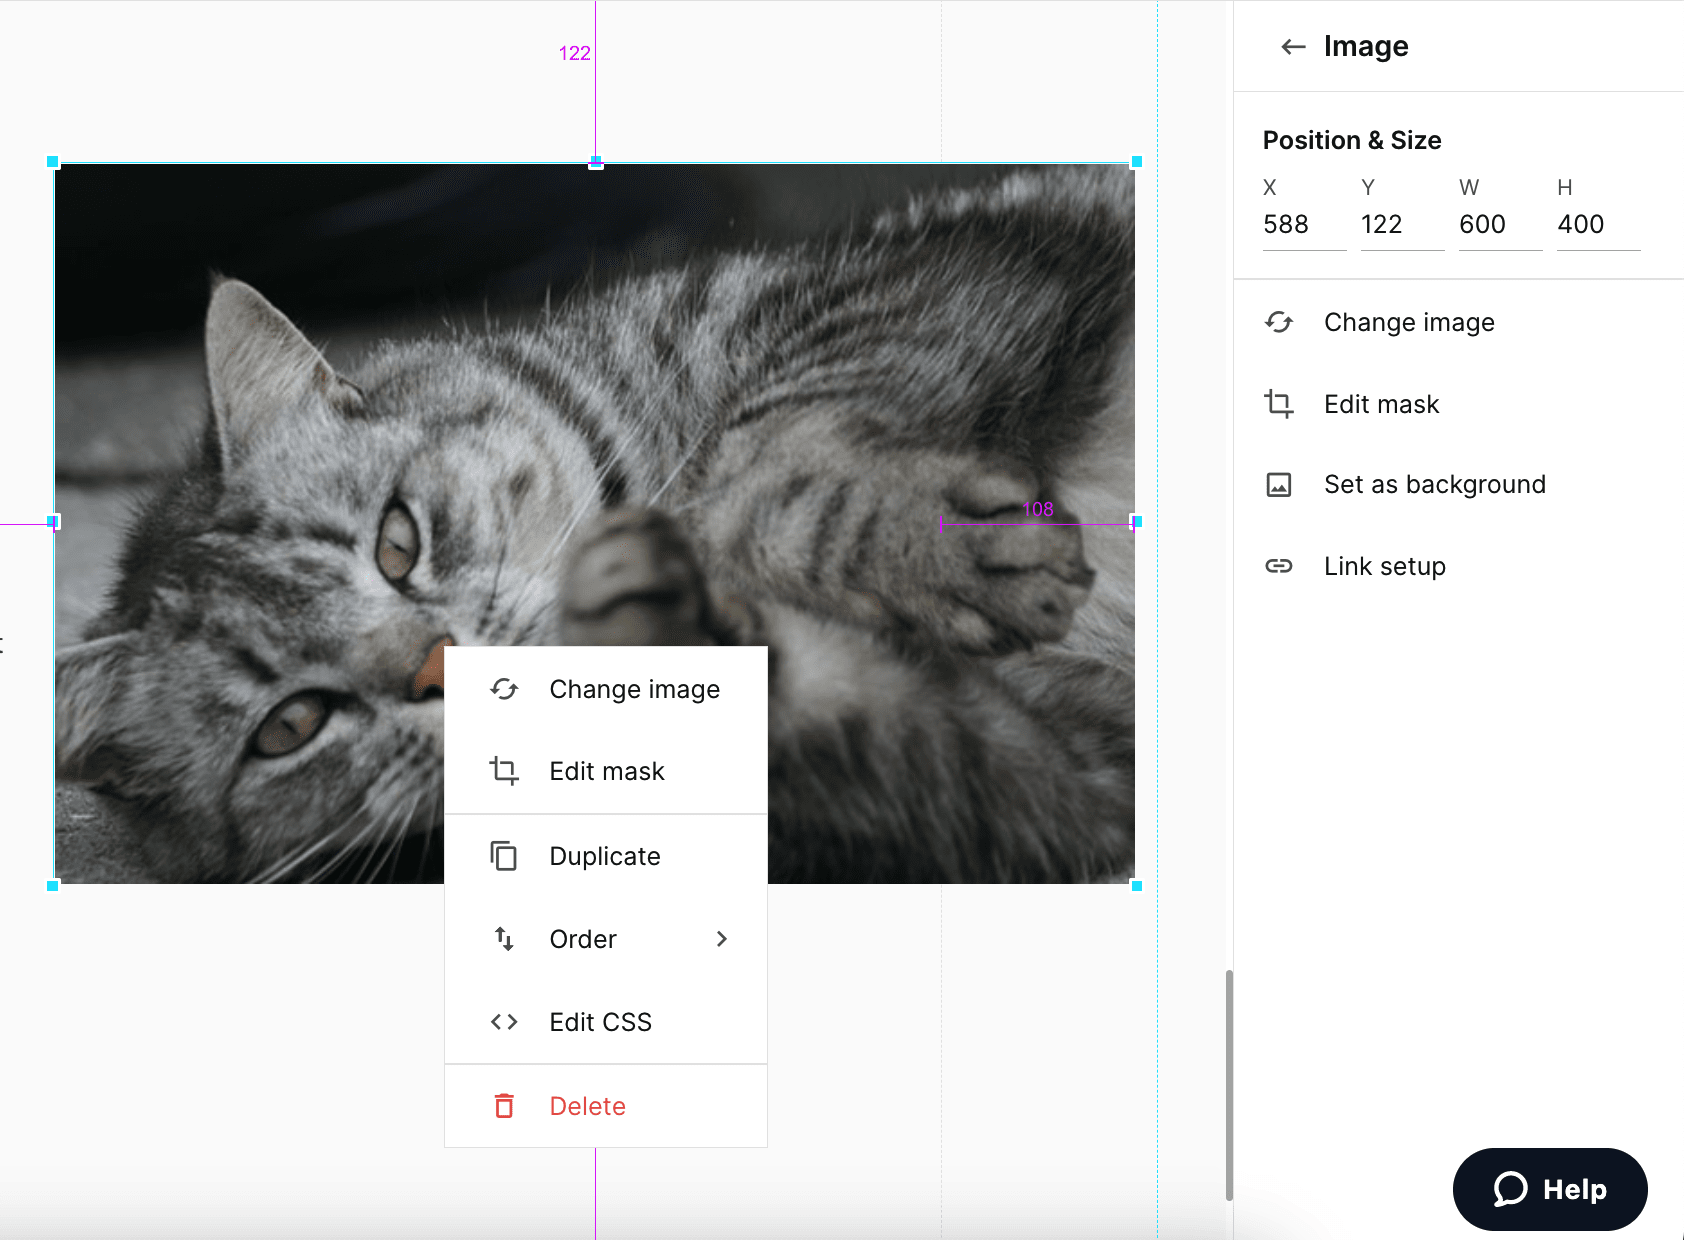Image resolution: width=1684 pixels, height=1240 pixels.
Task: Click the Link setup chain icon
Action: tap(1279, 566)
